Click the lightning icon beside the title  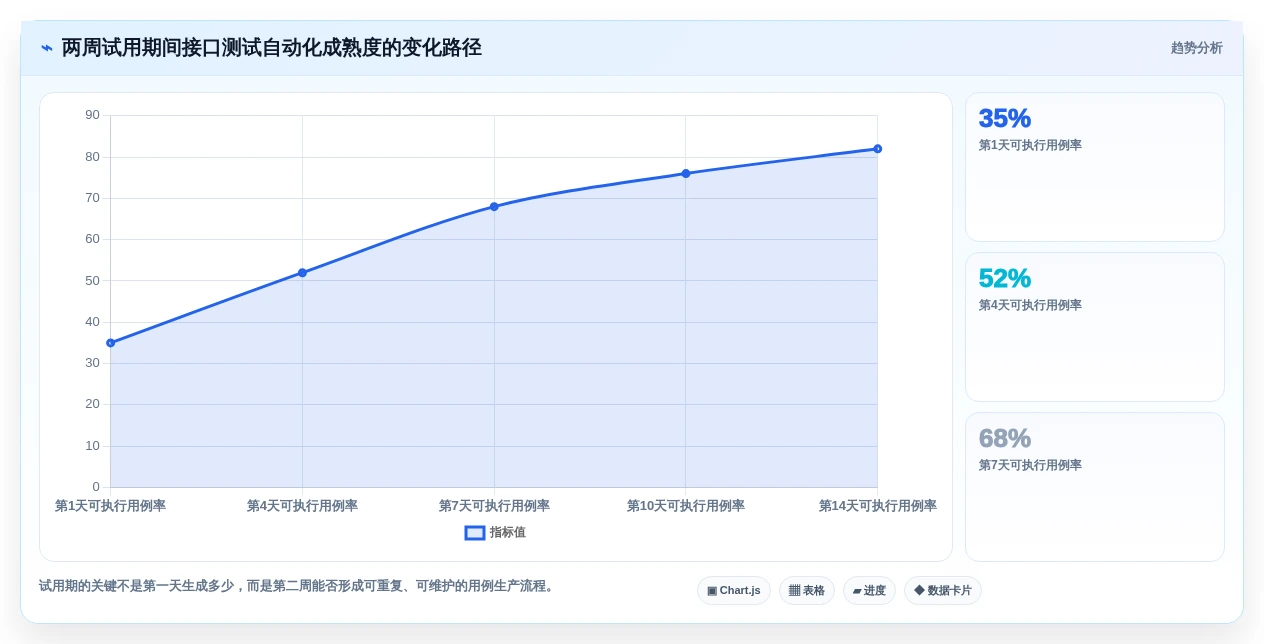47,48
